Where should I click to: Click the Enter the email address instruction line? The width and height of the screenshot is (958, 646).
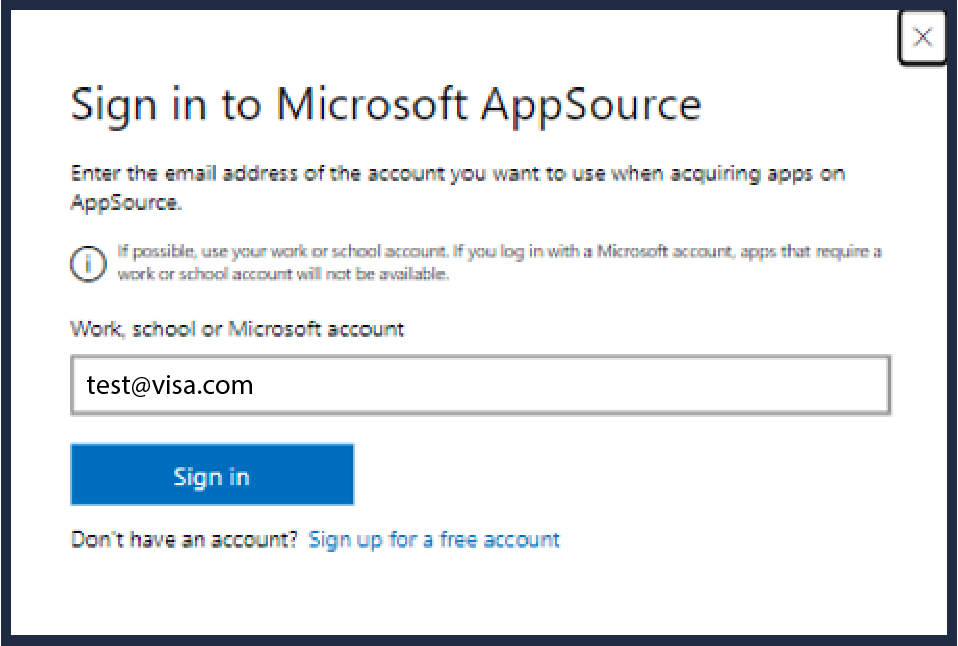(x=457, y=174)
